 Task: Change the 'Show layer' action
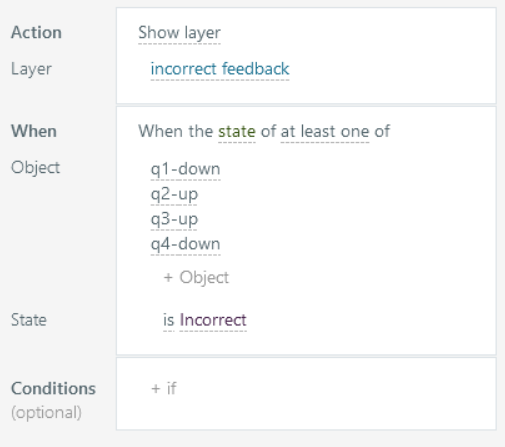[x=179, y=33]
